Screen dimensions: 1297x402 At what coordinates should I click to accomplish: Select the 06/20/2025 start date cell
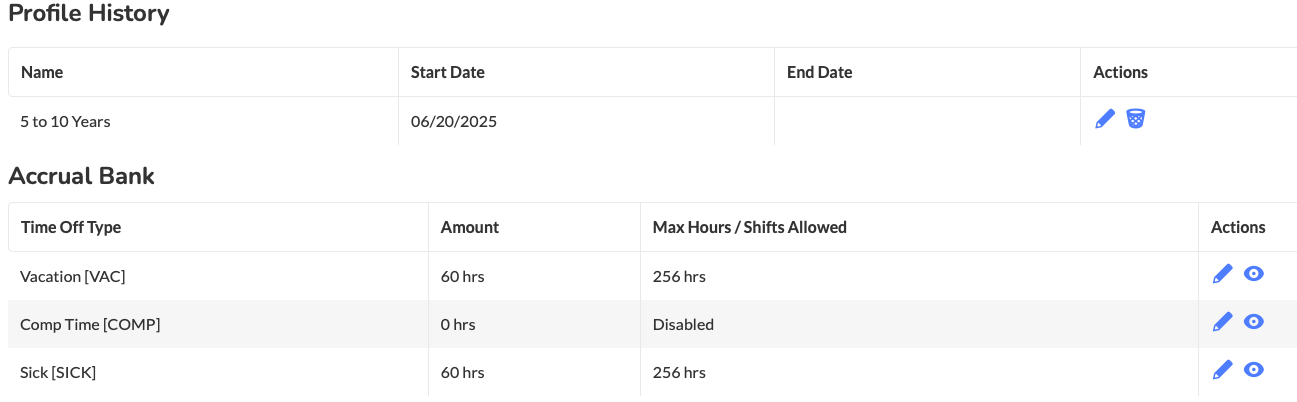click(x=454, y=122)
